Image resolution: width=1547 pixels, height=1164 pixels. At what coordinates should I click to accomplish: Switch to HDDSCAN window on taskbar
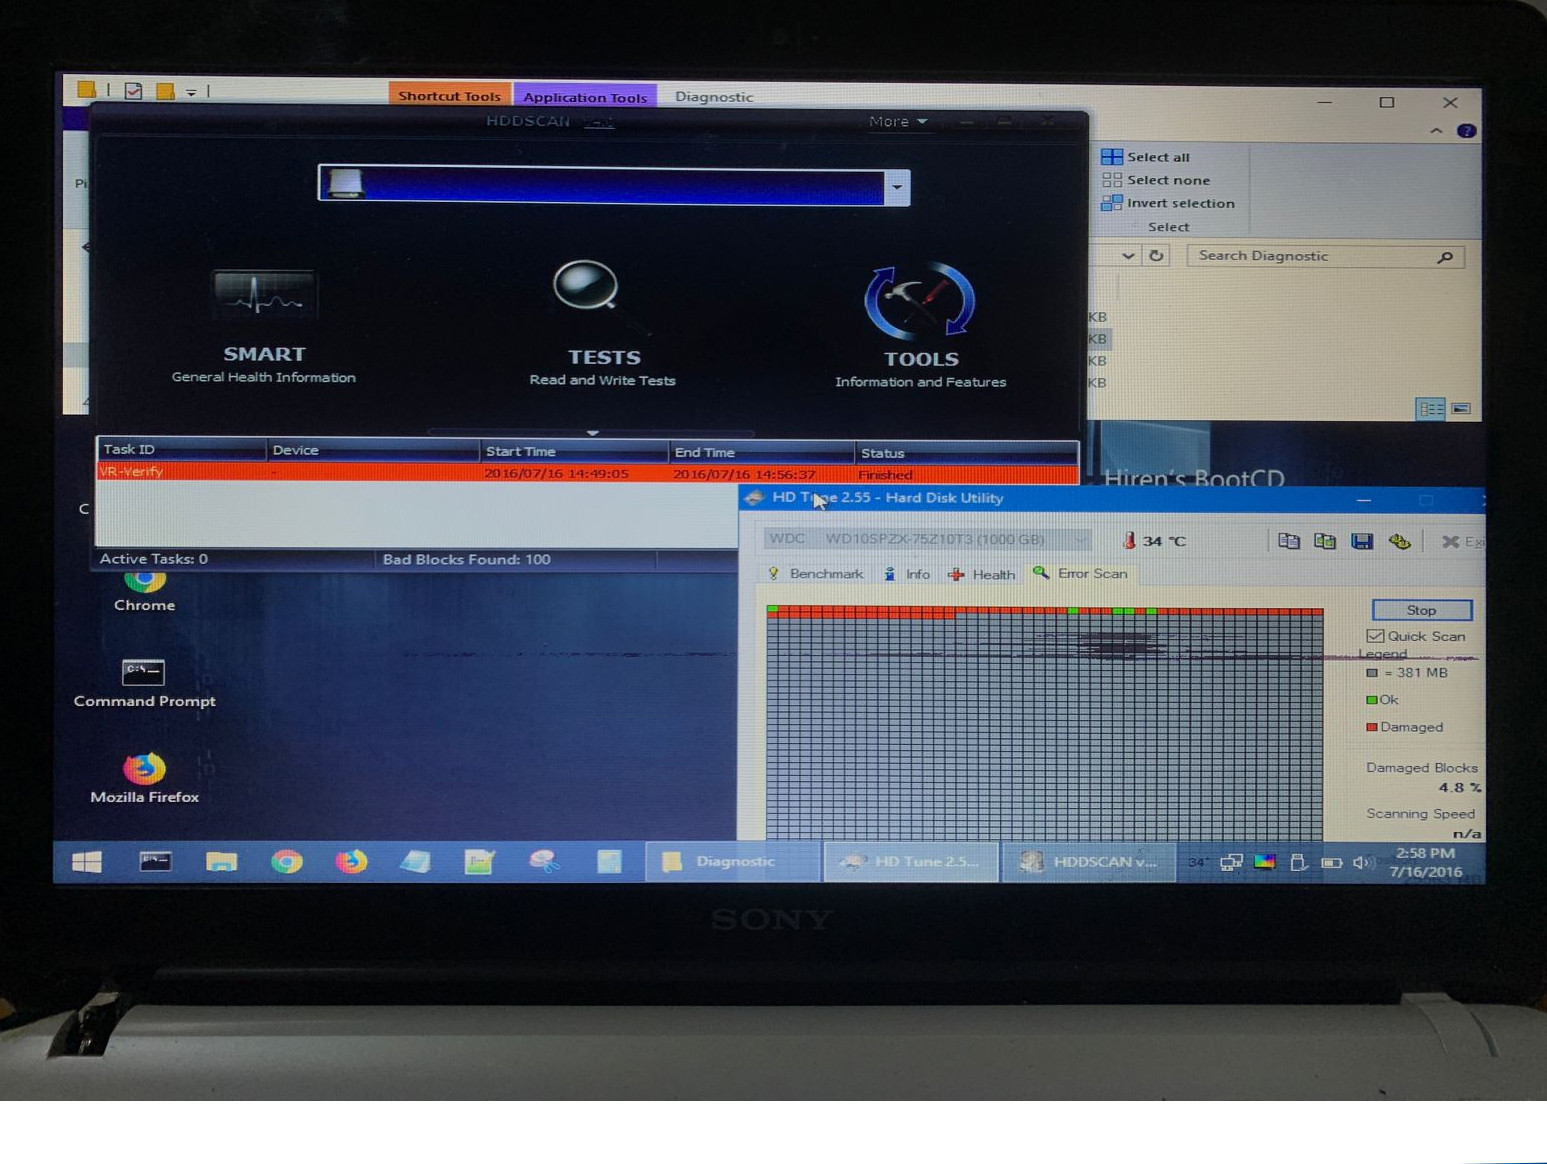1089,862
